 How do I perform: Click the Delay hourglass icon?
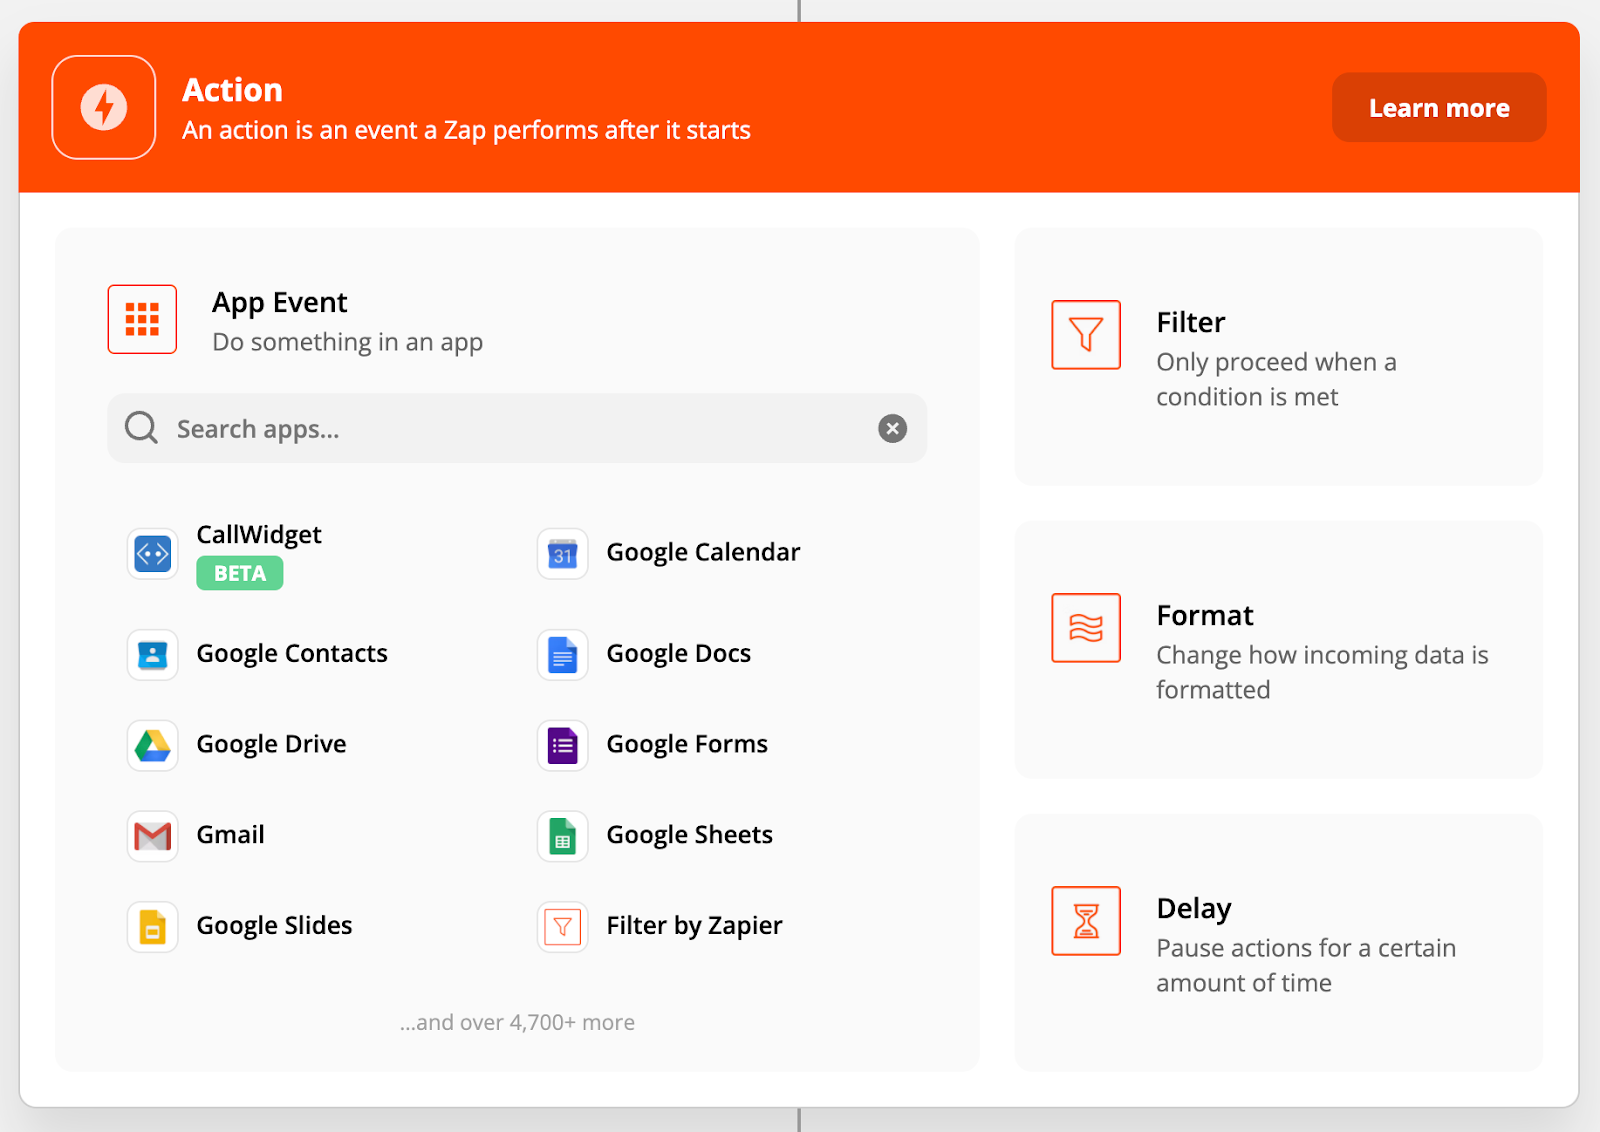point(1086,920)
